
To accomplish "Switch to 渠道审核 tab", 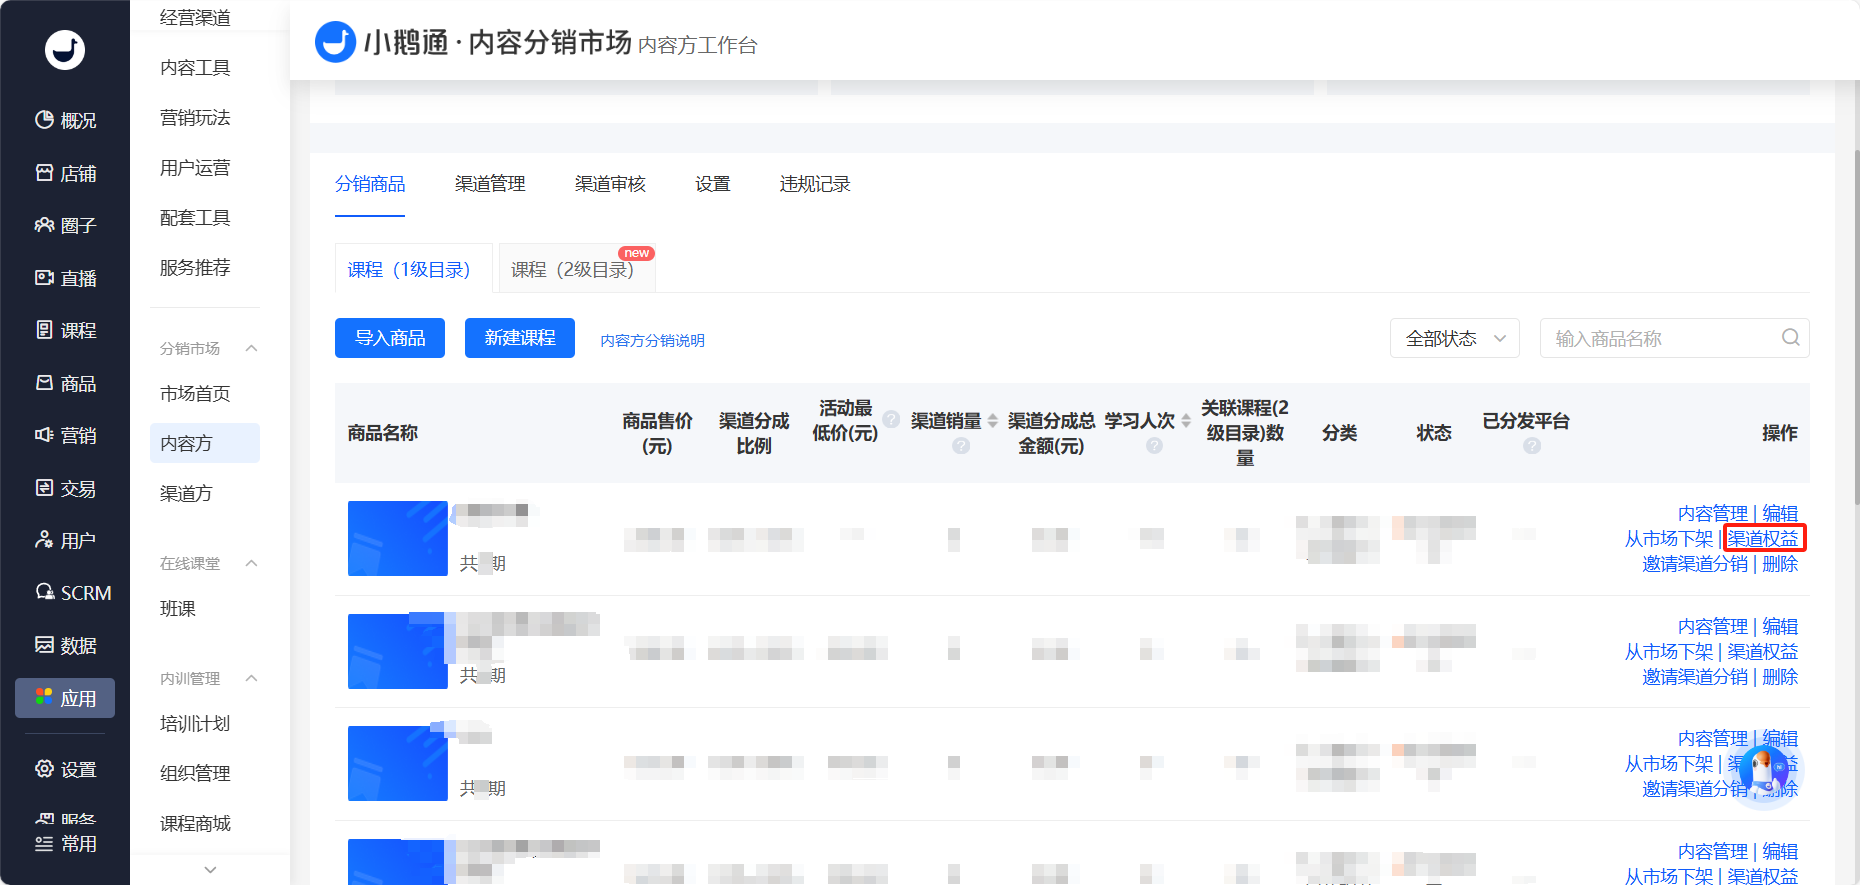I will point(610,184).
